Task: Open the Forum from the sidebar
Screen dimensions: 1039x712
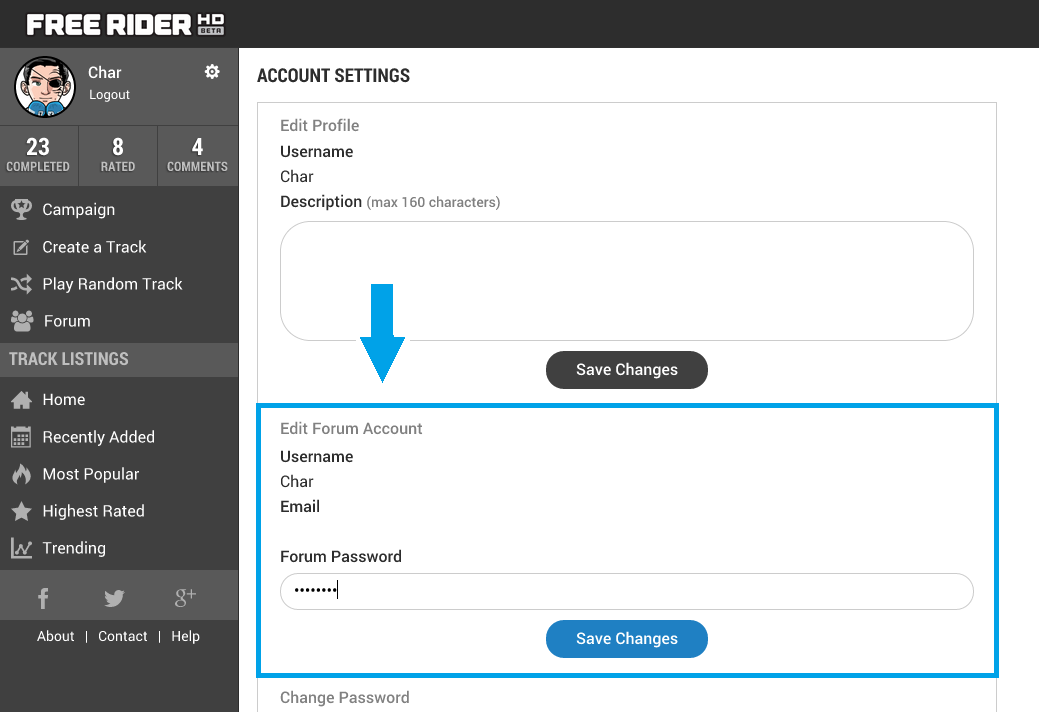Action: 66,321
